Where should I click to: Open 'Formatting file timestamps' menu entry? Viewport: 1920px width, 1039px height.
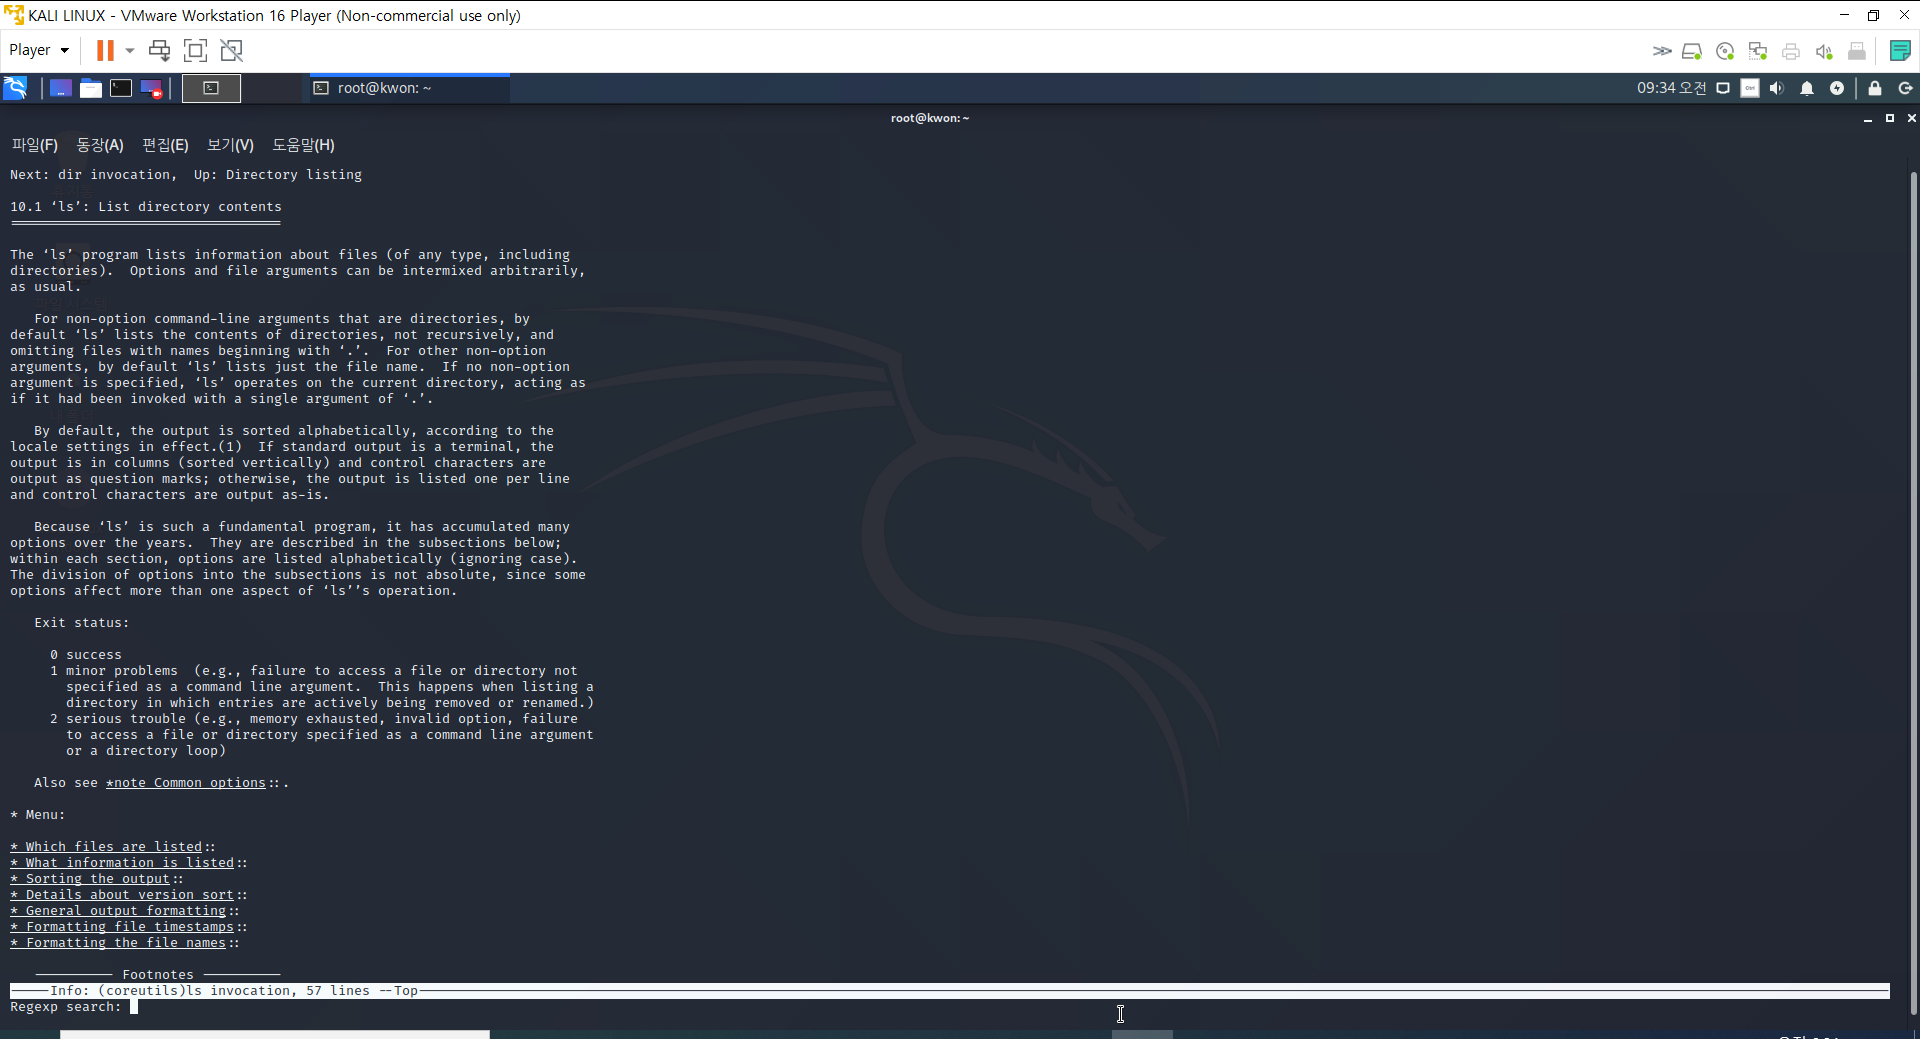(x=122, y=927)
